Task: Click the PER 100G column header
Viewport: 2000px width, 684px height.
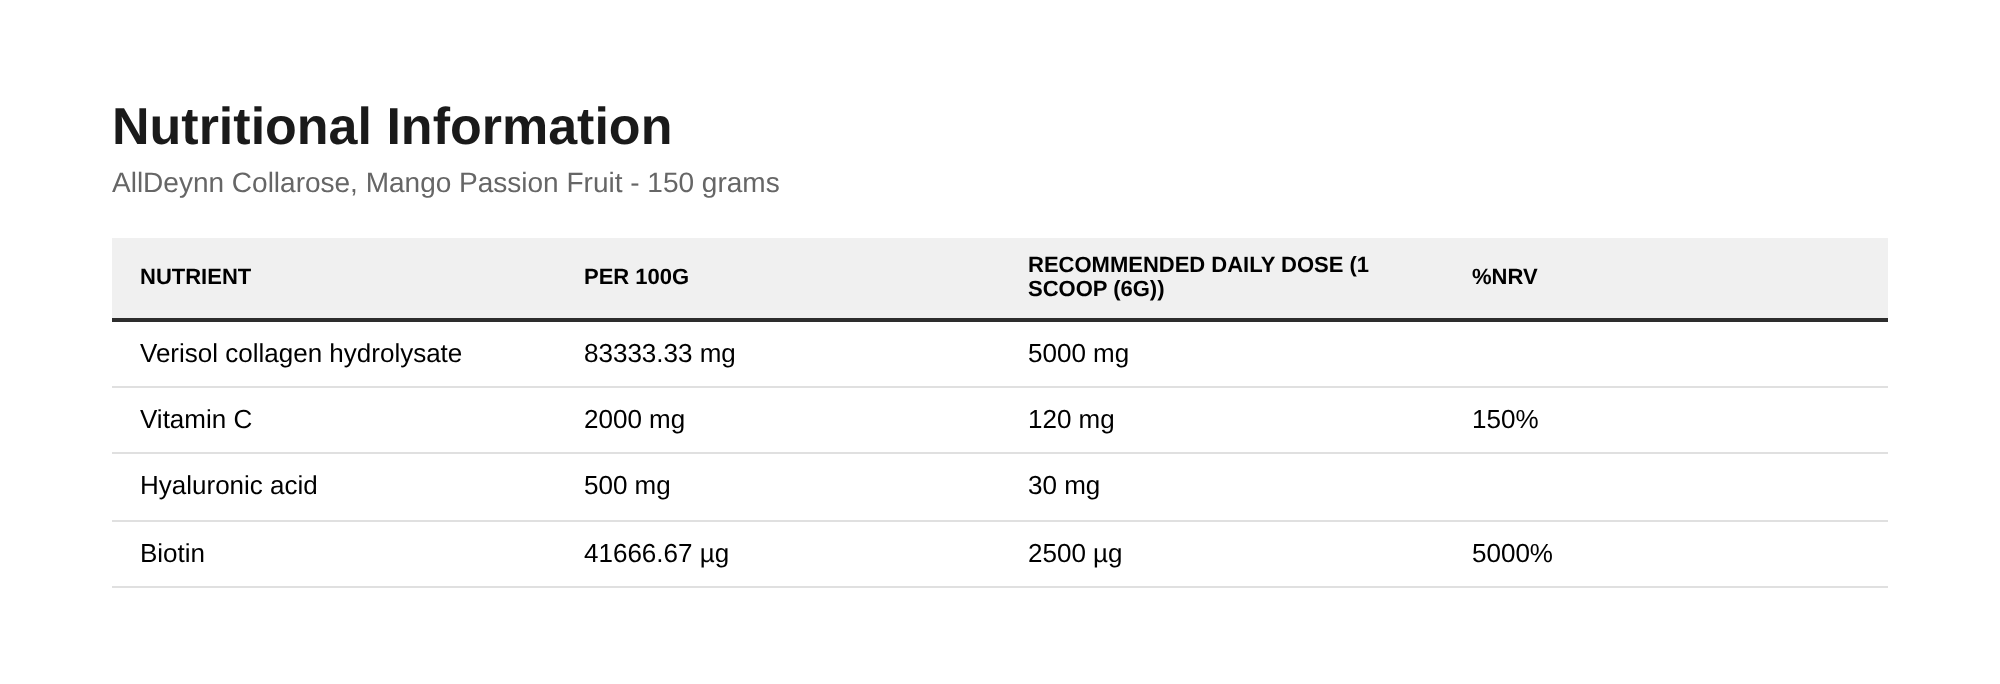Action: click(x=636, y=277)
